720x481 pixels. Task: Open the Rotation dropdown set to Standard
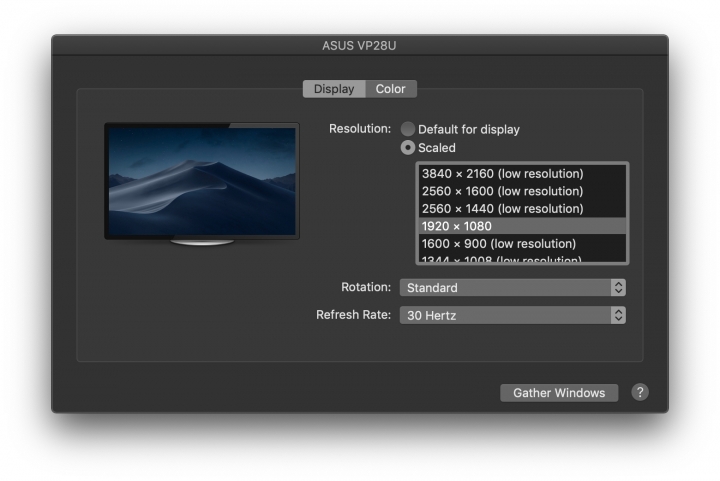point(512,288)
